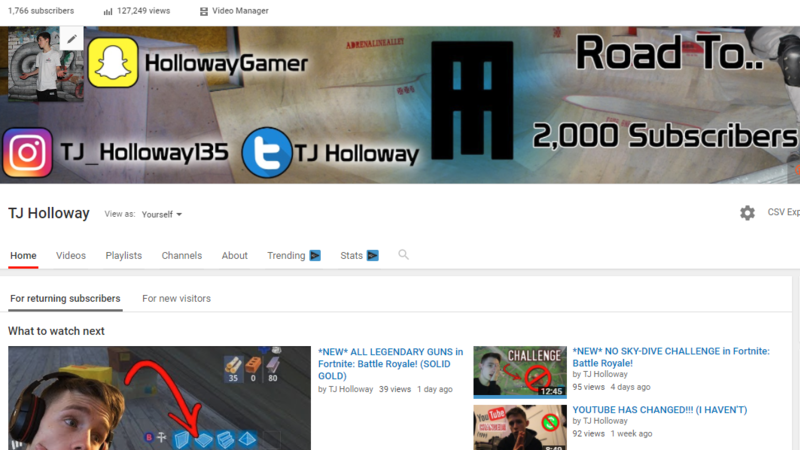
Task: Open the Videos tab
Action: [x=71, y=256]
